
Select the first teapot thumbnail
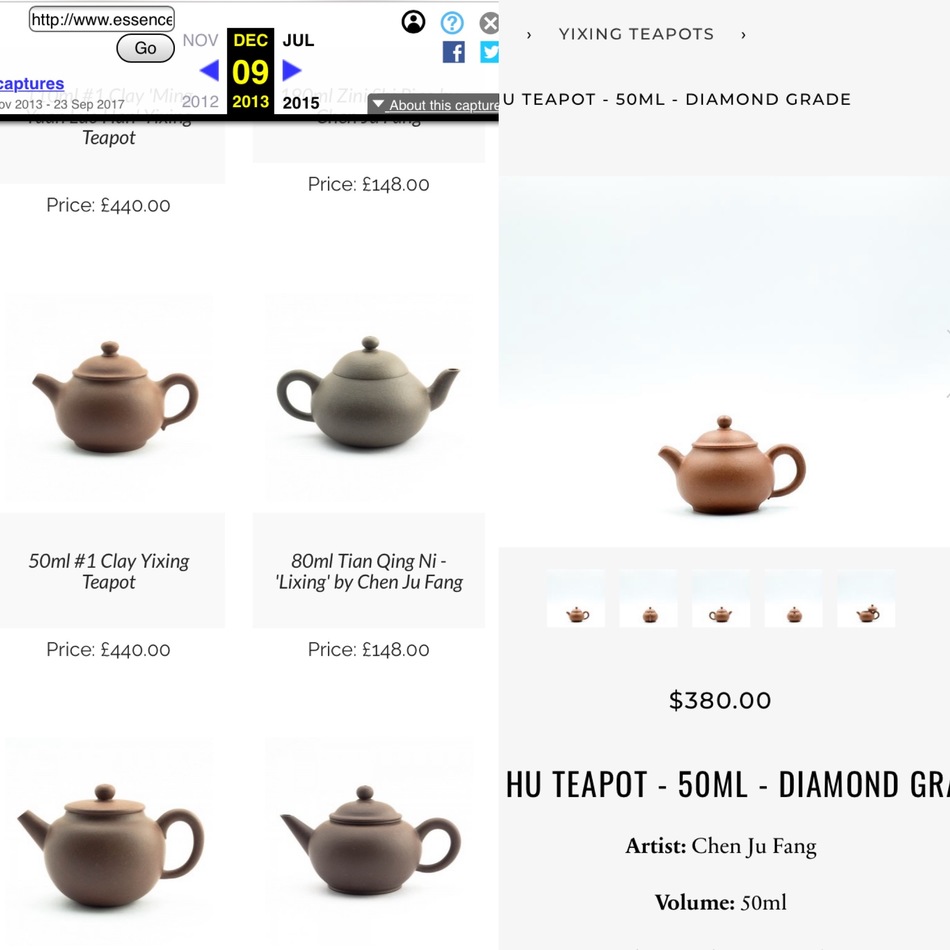[x=576, y=599]
